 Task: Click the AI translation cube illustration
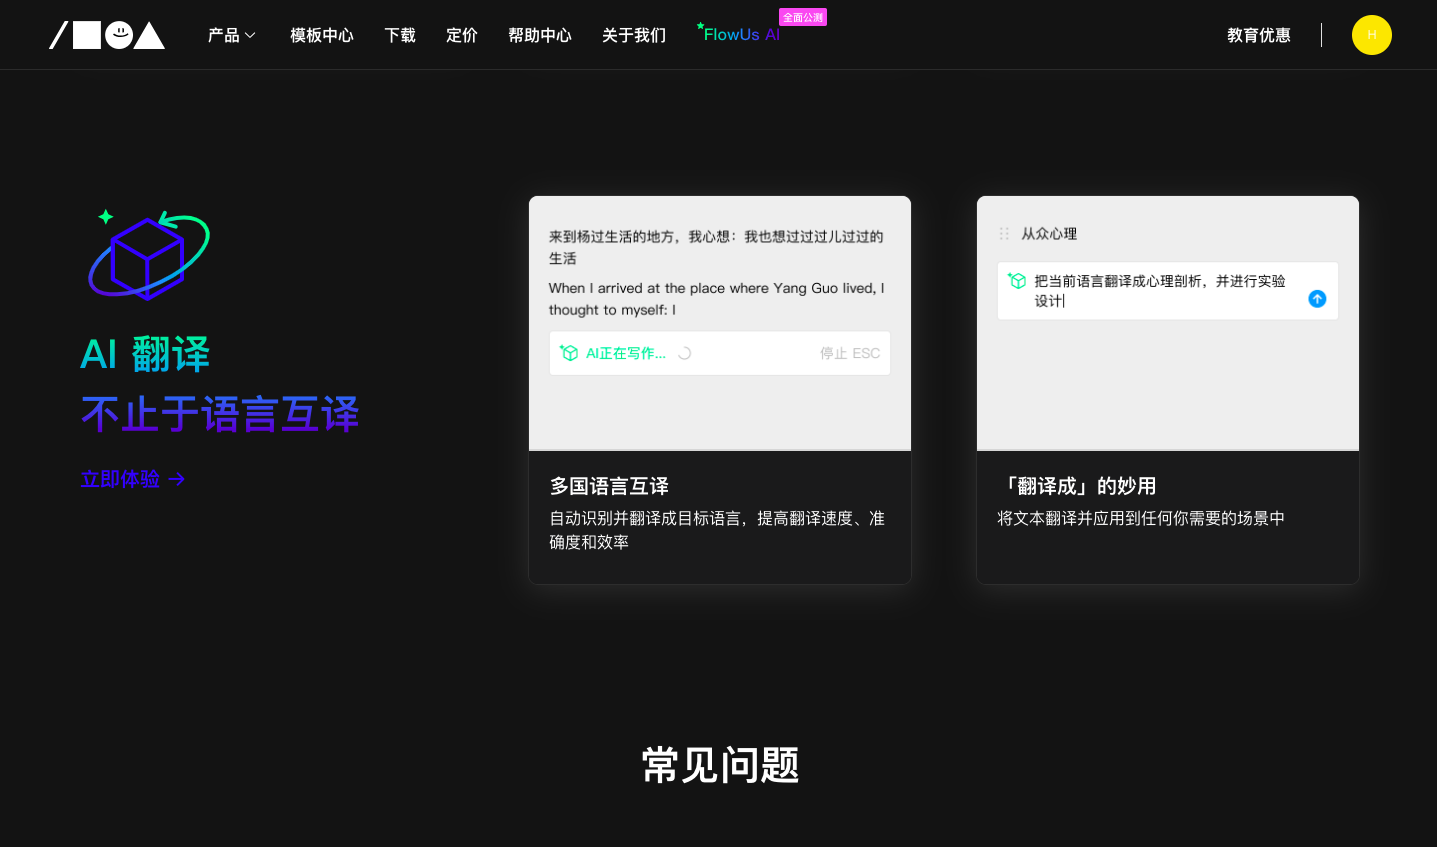coord(149,254)
